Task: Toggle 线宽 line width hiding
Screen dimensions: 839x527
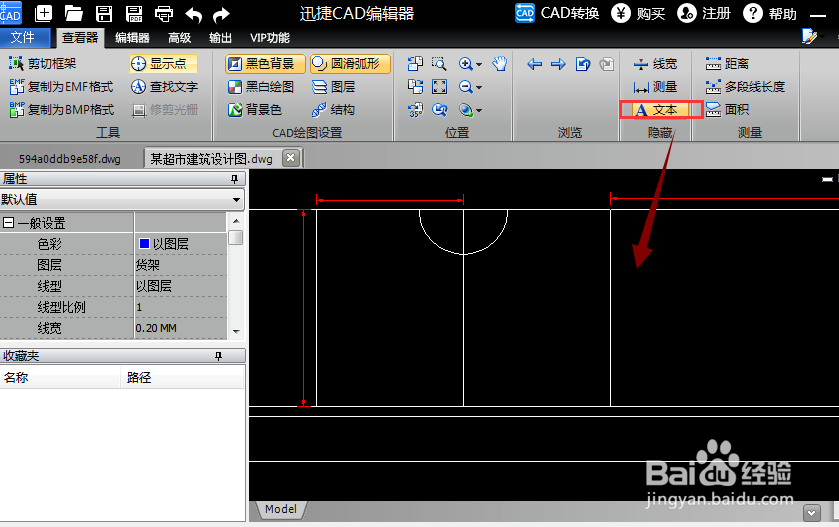Action: click(x=655, y=64)
